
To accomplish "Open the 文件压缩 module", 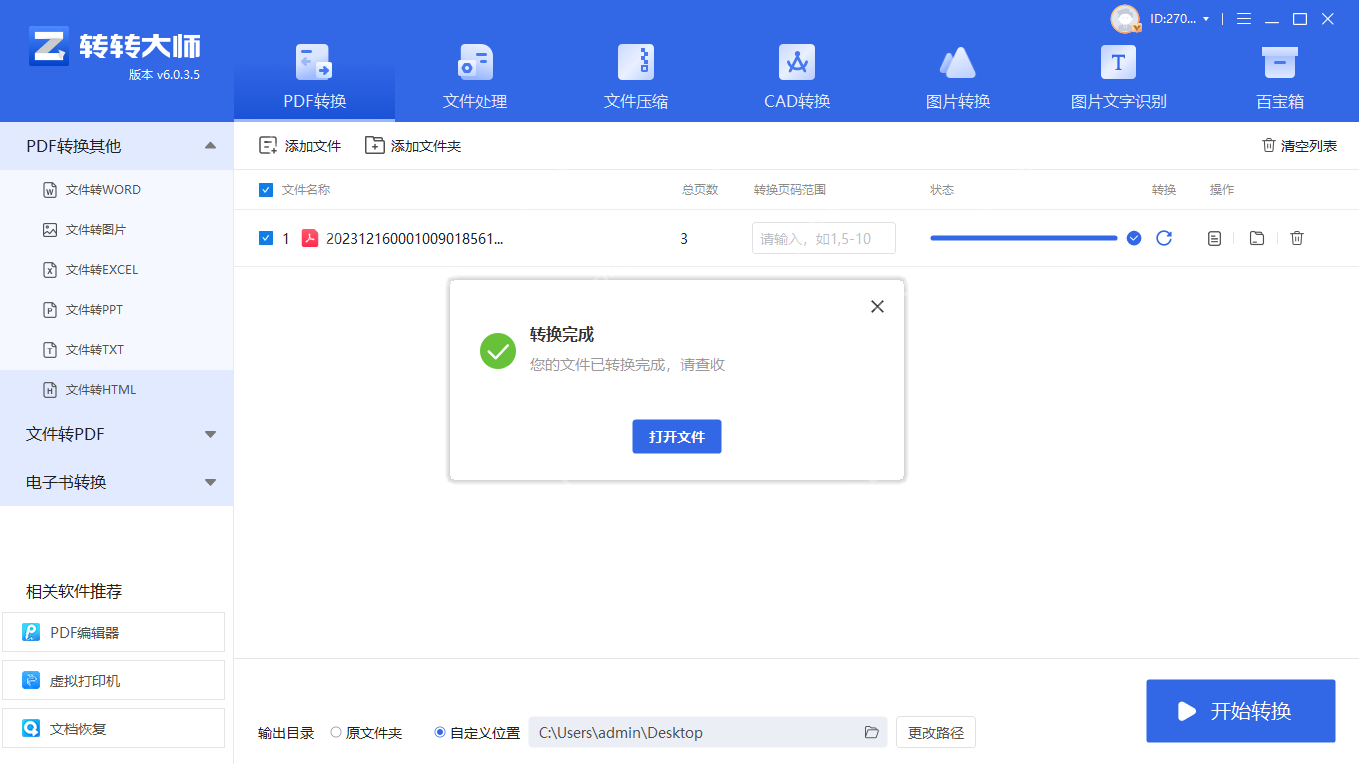I will pyautogui.click(x=635, y=75).
